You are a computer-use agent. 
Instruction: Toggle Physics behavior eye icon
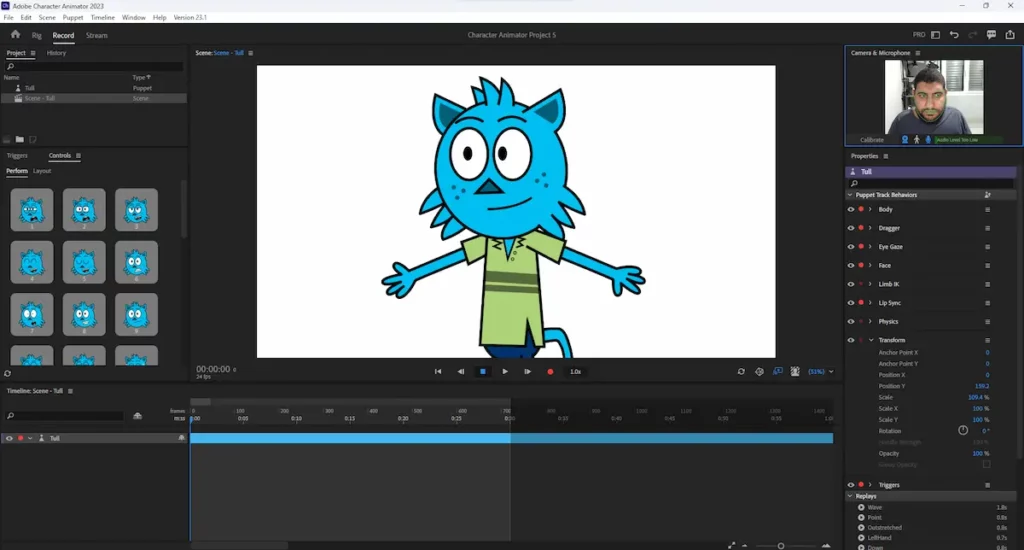pos(850,321)
